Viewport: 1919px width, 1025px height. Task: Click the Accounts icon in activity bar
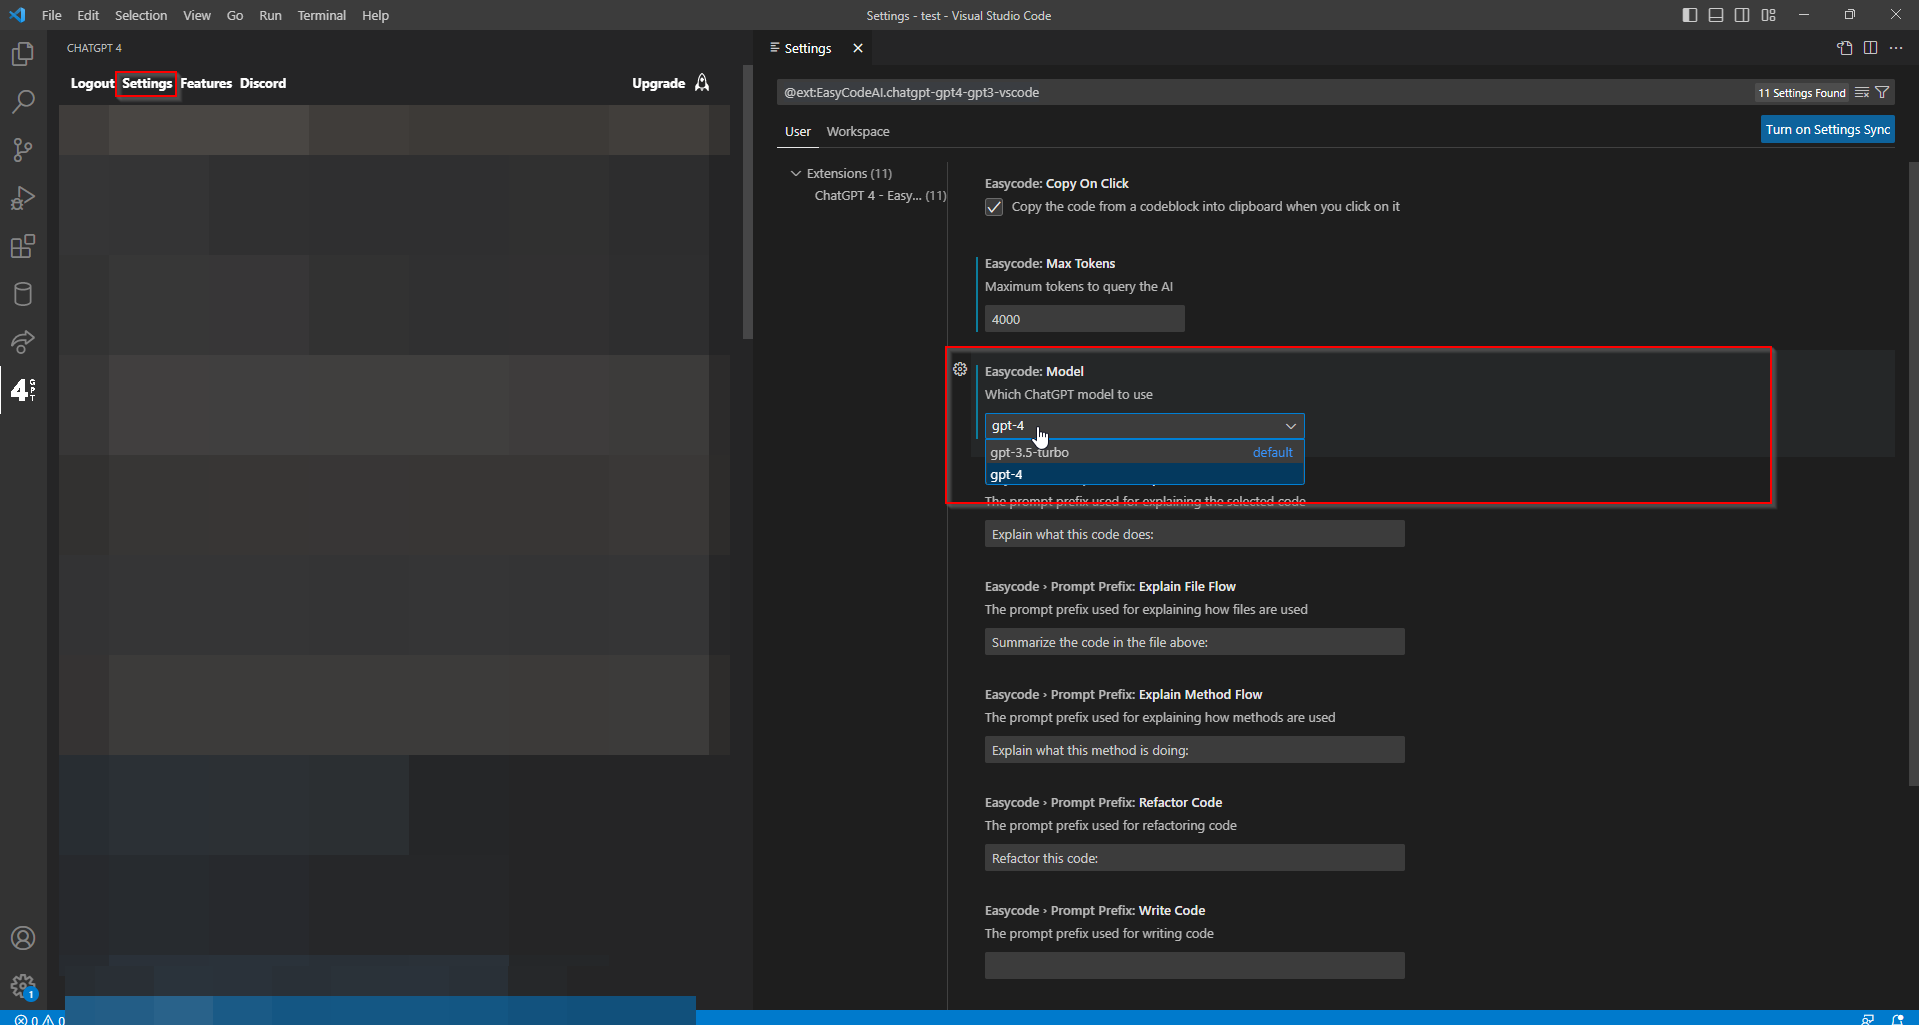click(x=23, y=938)
